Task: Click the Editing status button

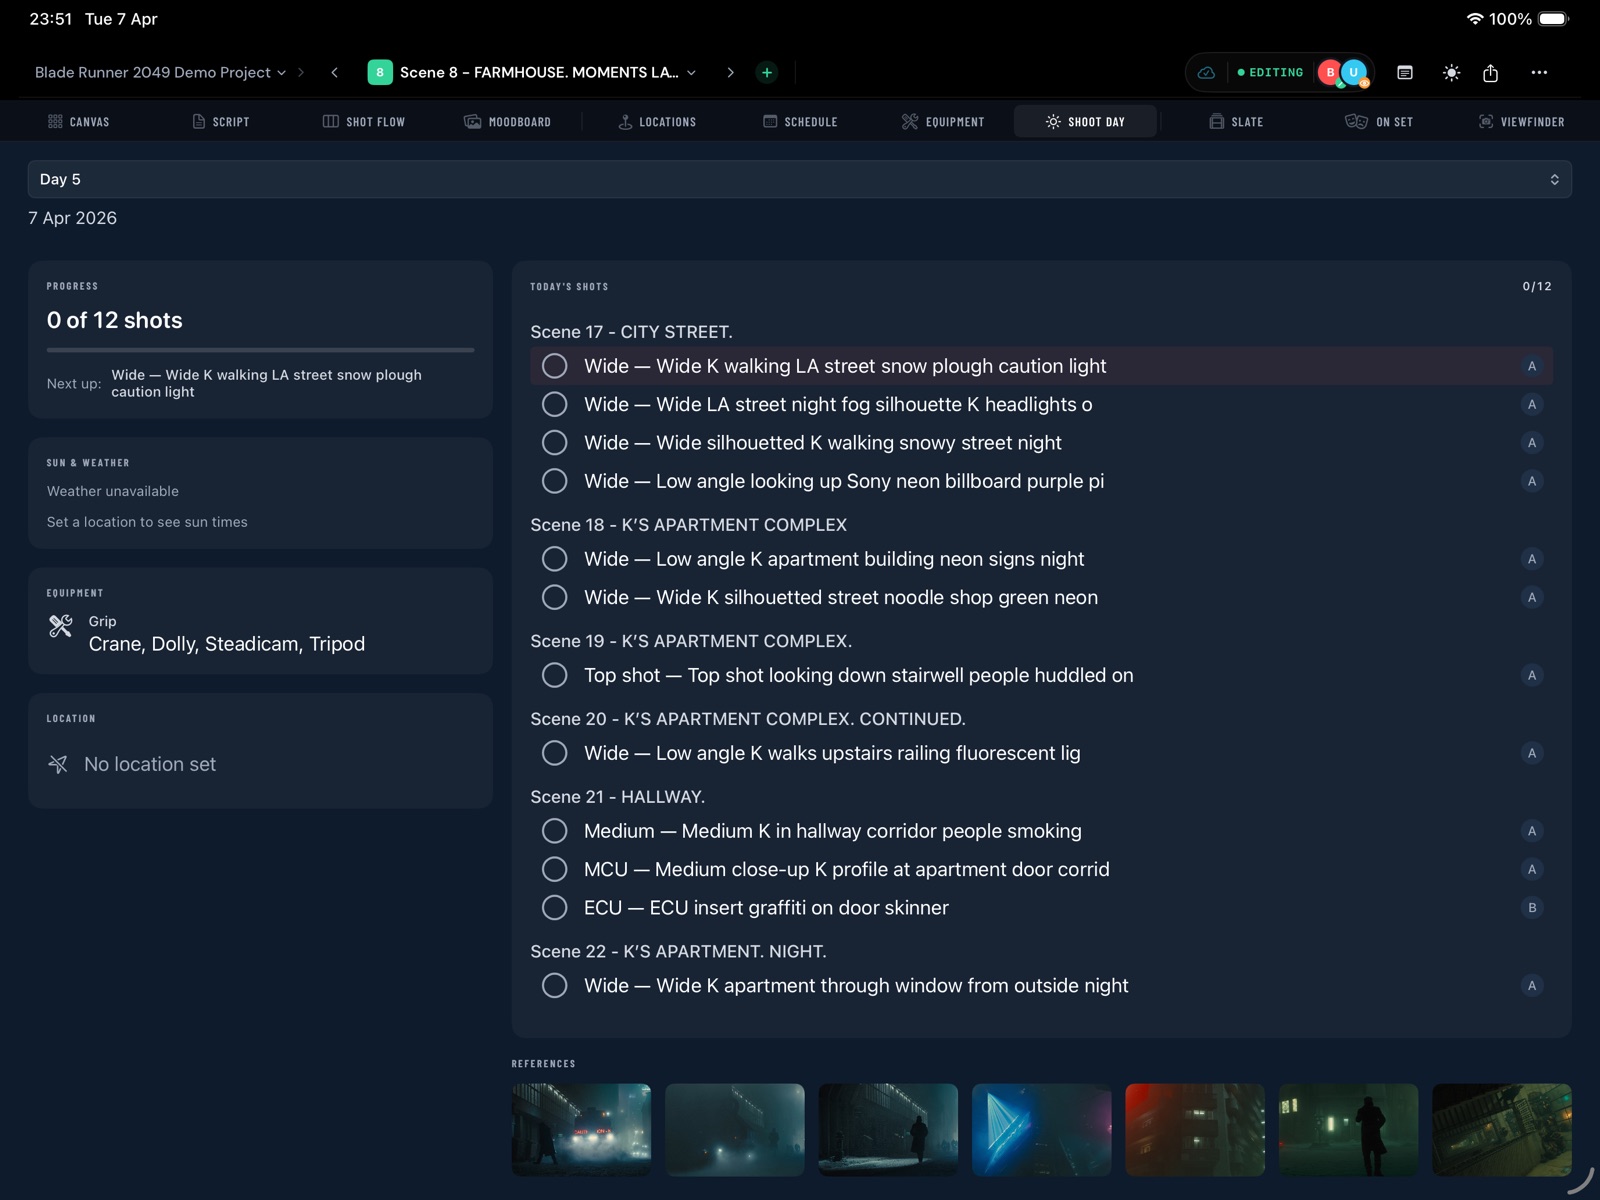Action: [1270, 73]
